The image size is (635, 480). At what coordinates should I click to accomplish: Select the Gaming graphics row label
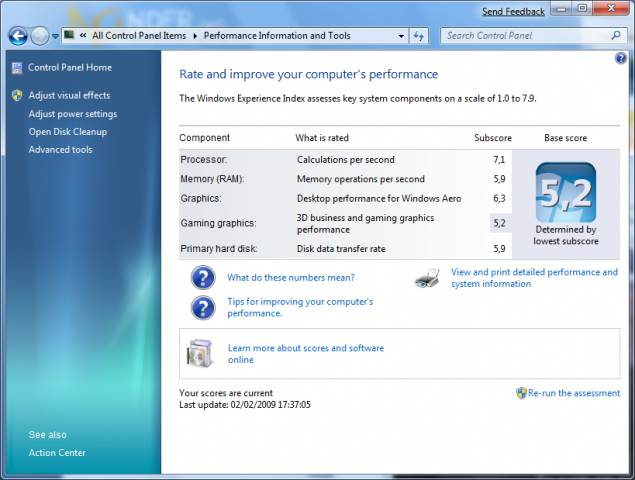click(218, 223)
